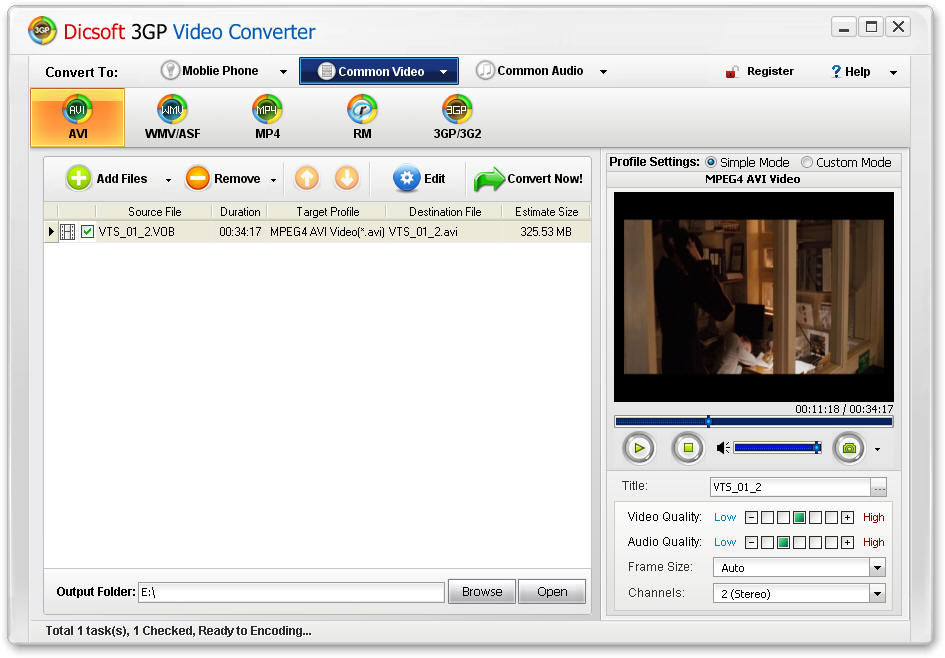The image size is (945, 658).
Task: Expand the Remove dropdown arrow
Action: point(273,180)
